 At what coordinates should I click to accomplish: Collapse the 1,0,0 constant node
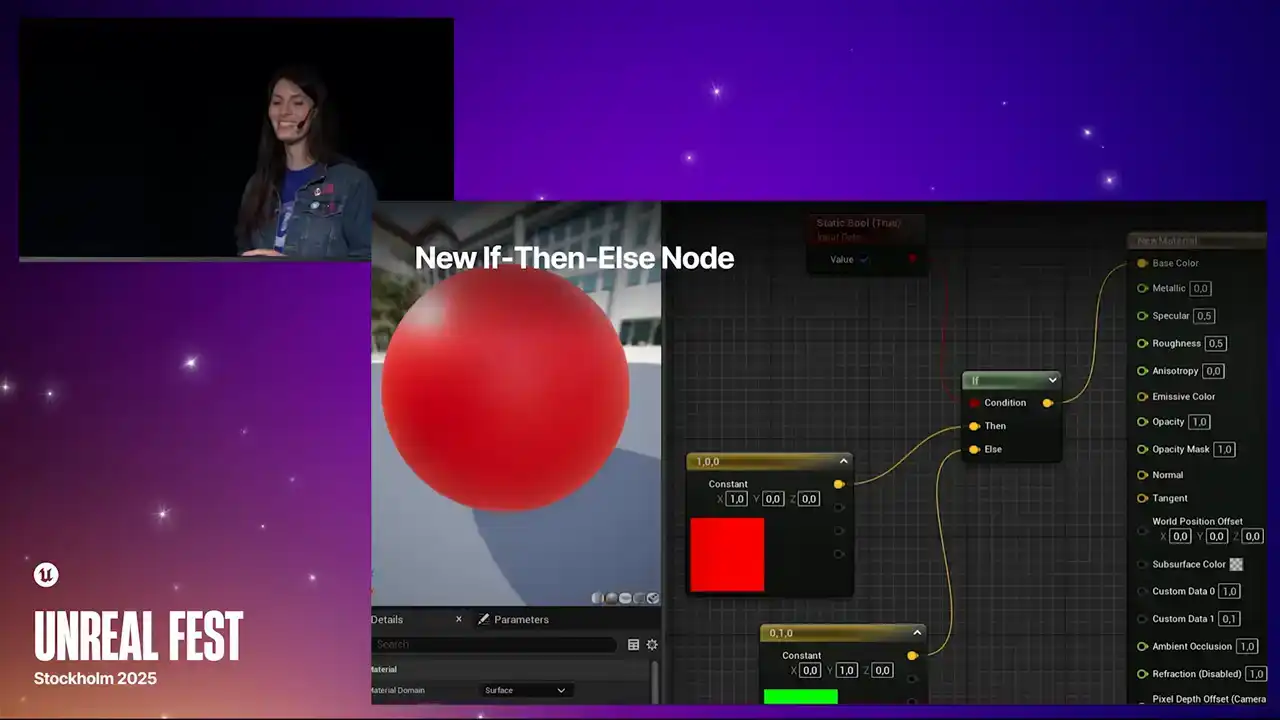(843, 461)
